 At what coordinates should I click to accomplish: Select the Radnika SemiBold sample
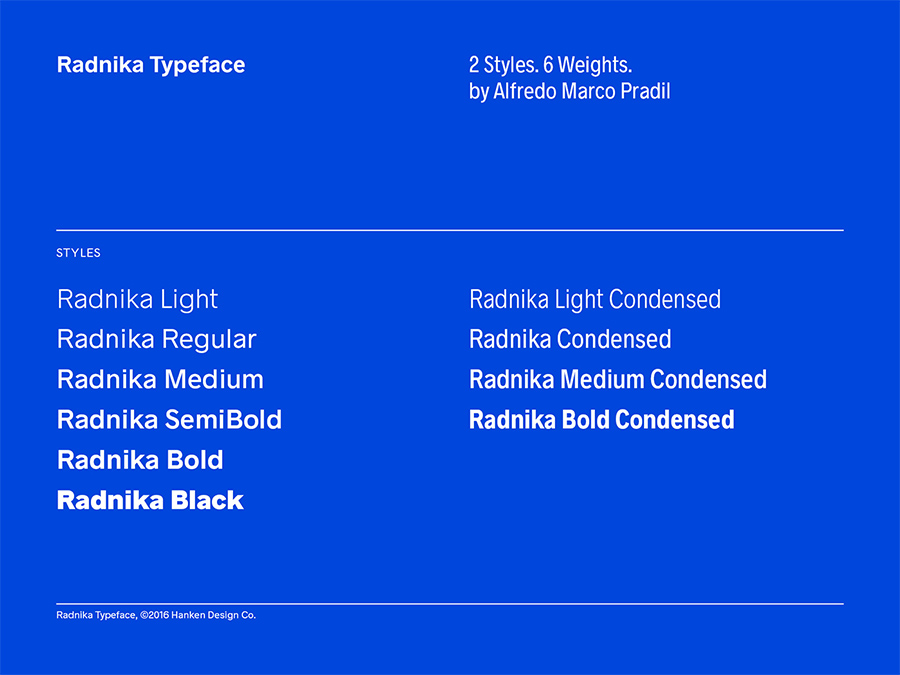[x=169, y=420]
